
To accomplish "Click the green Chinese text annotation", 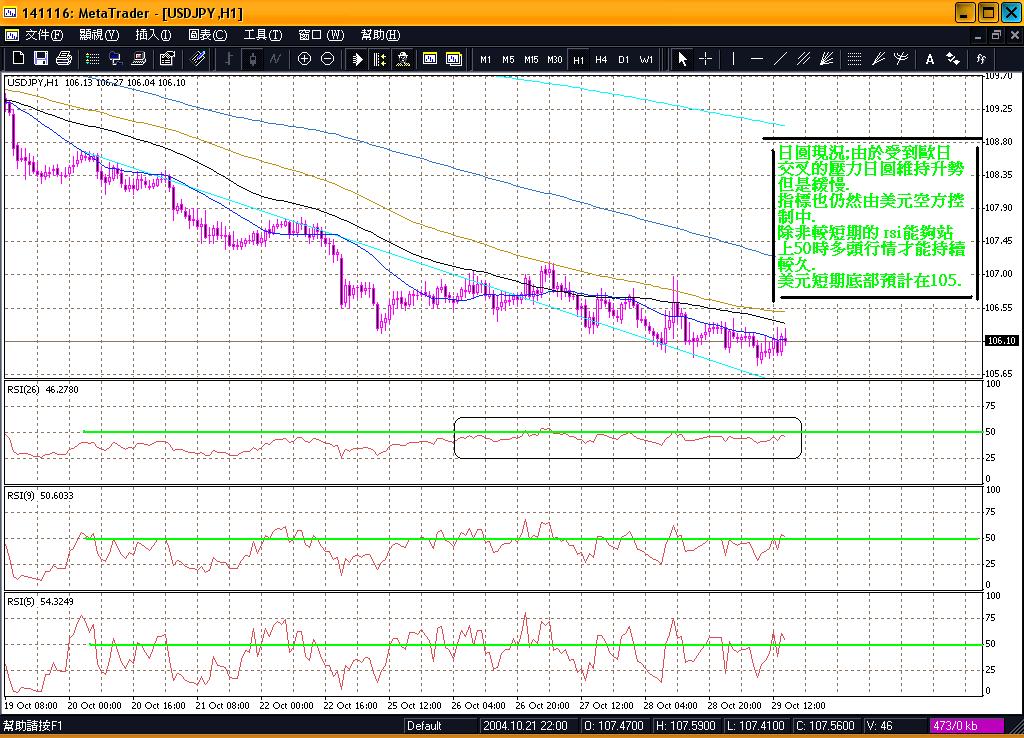I will click(871, 217).
